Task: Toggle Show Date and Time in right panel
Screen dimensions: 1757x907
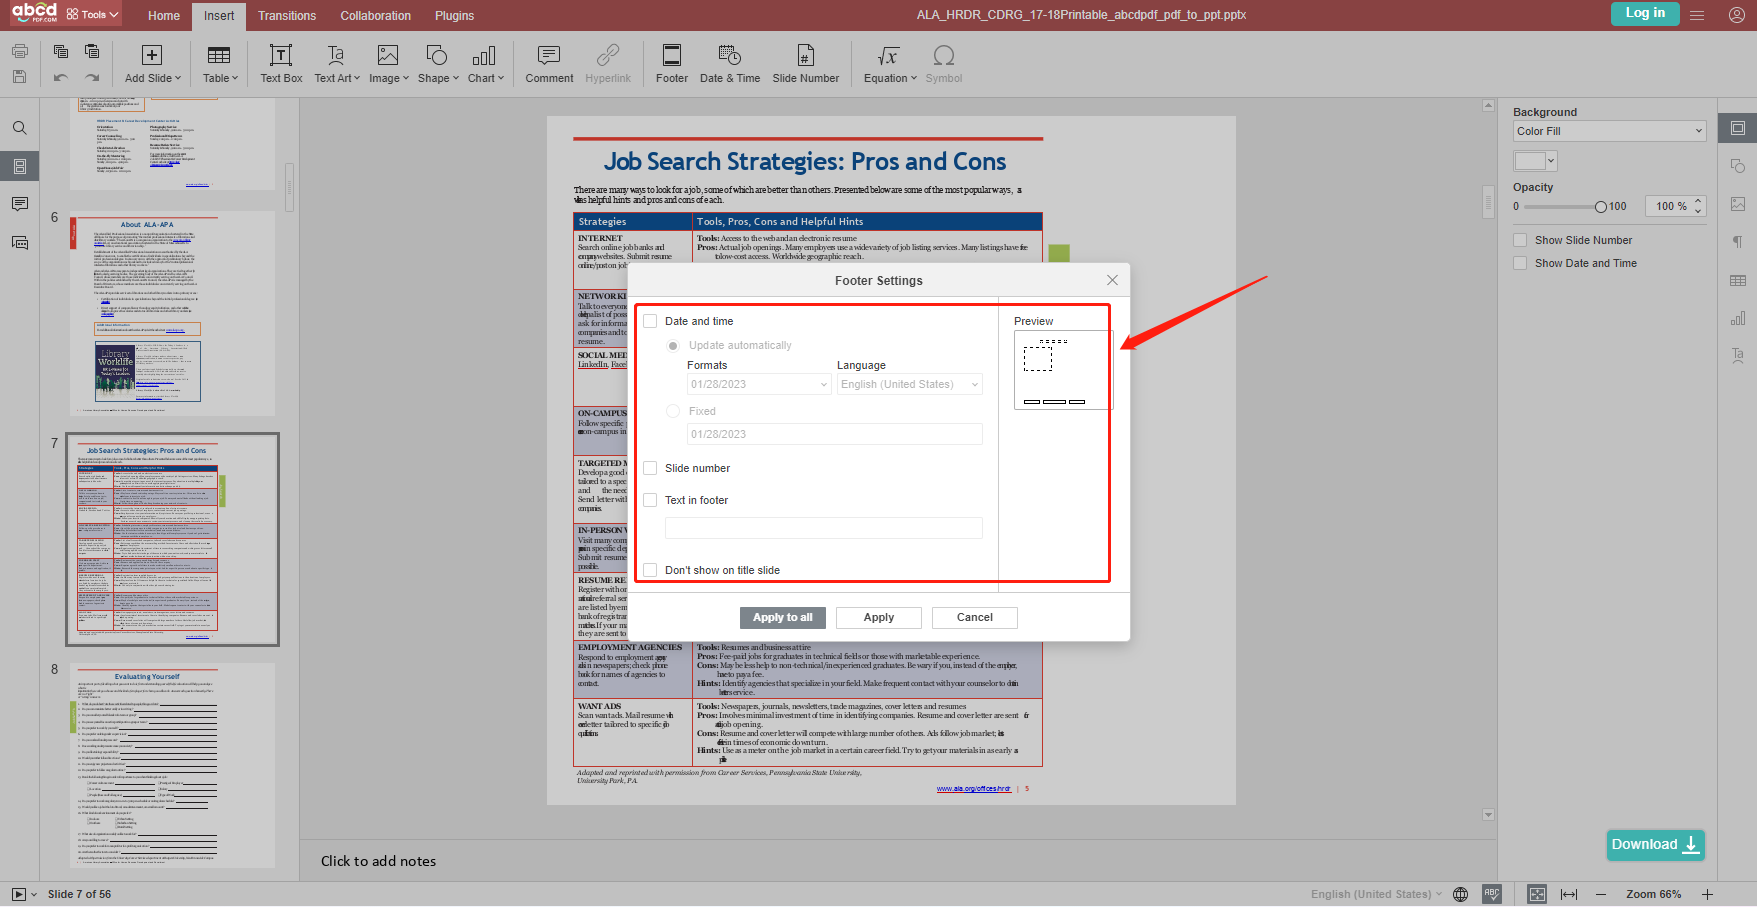Action: click(1520, 263)
